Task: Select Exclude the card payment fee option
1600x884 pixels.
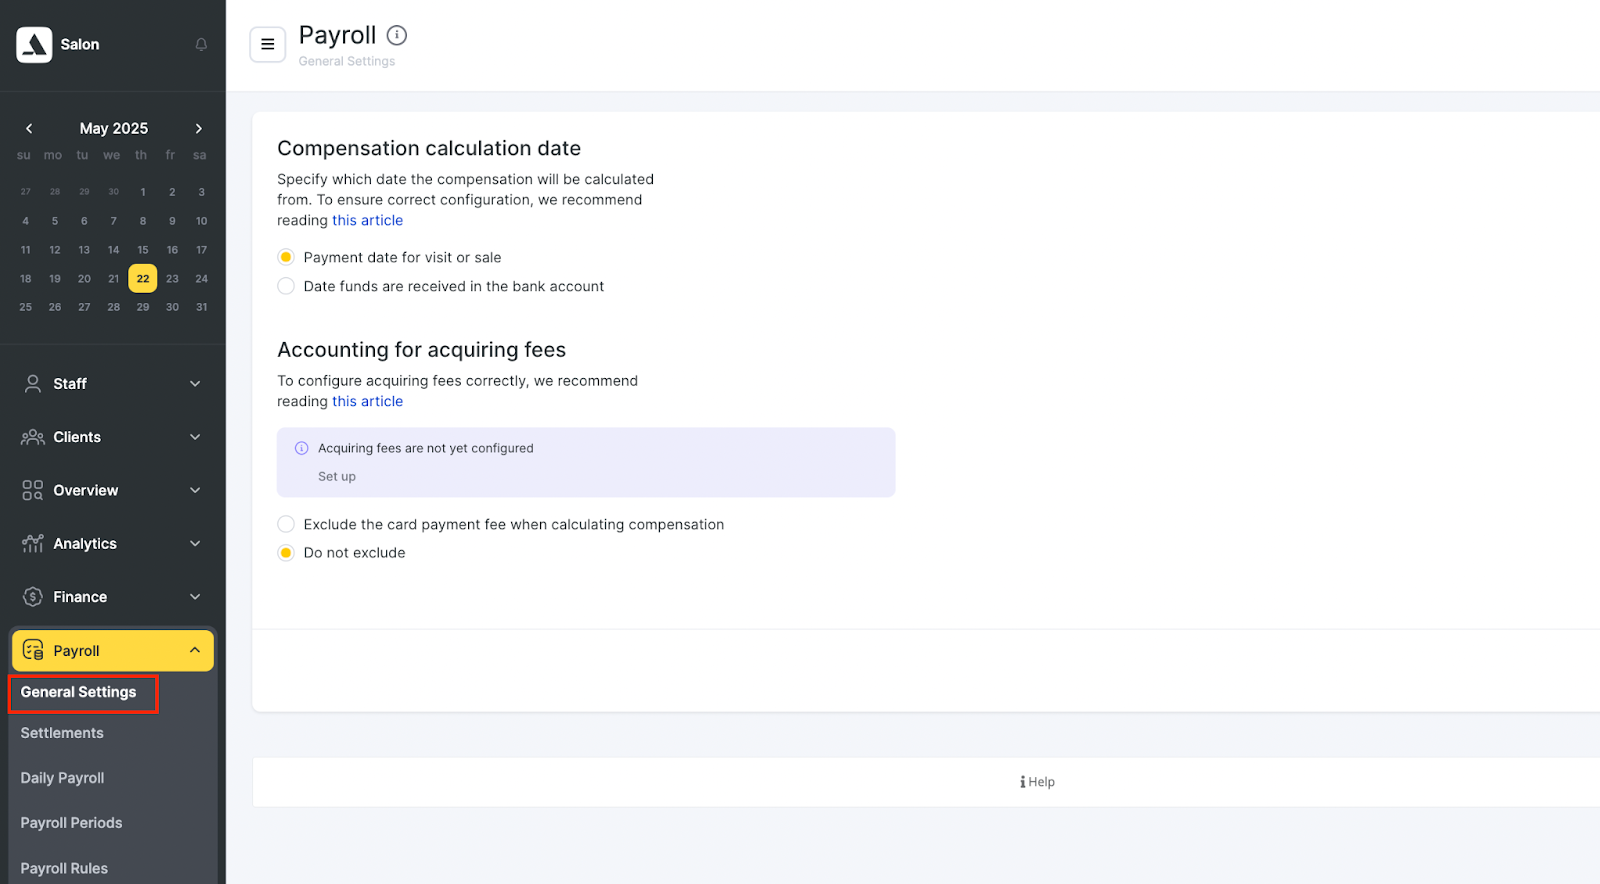Action: 286,524
